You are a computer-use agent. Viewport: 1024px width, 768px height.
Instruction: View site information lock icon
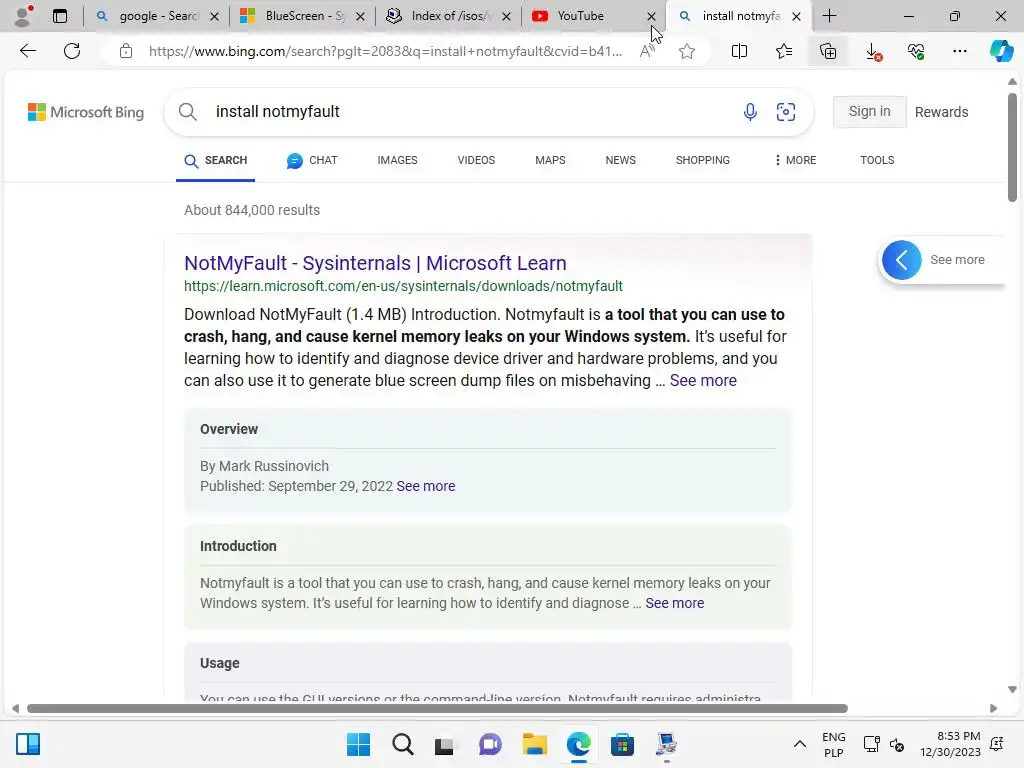pyautogui.click(x=126, y=51)
